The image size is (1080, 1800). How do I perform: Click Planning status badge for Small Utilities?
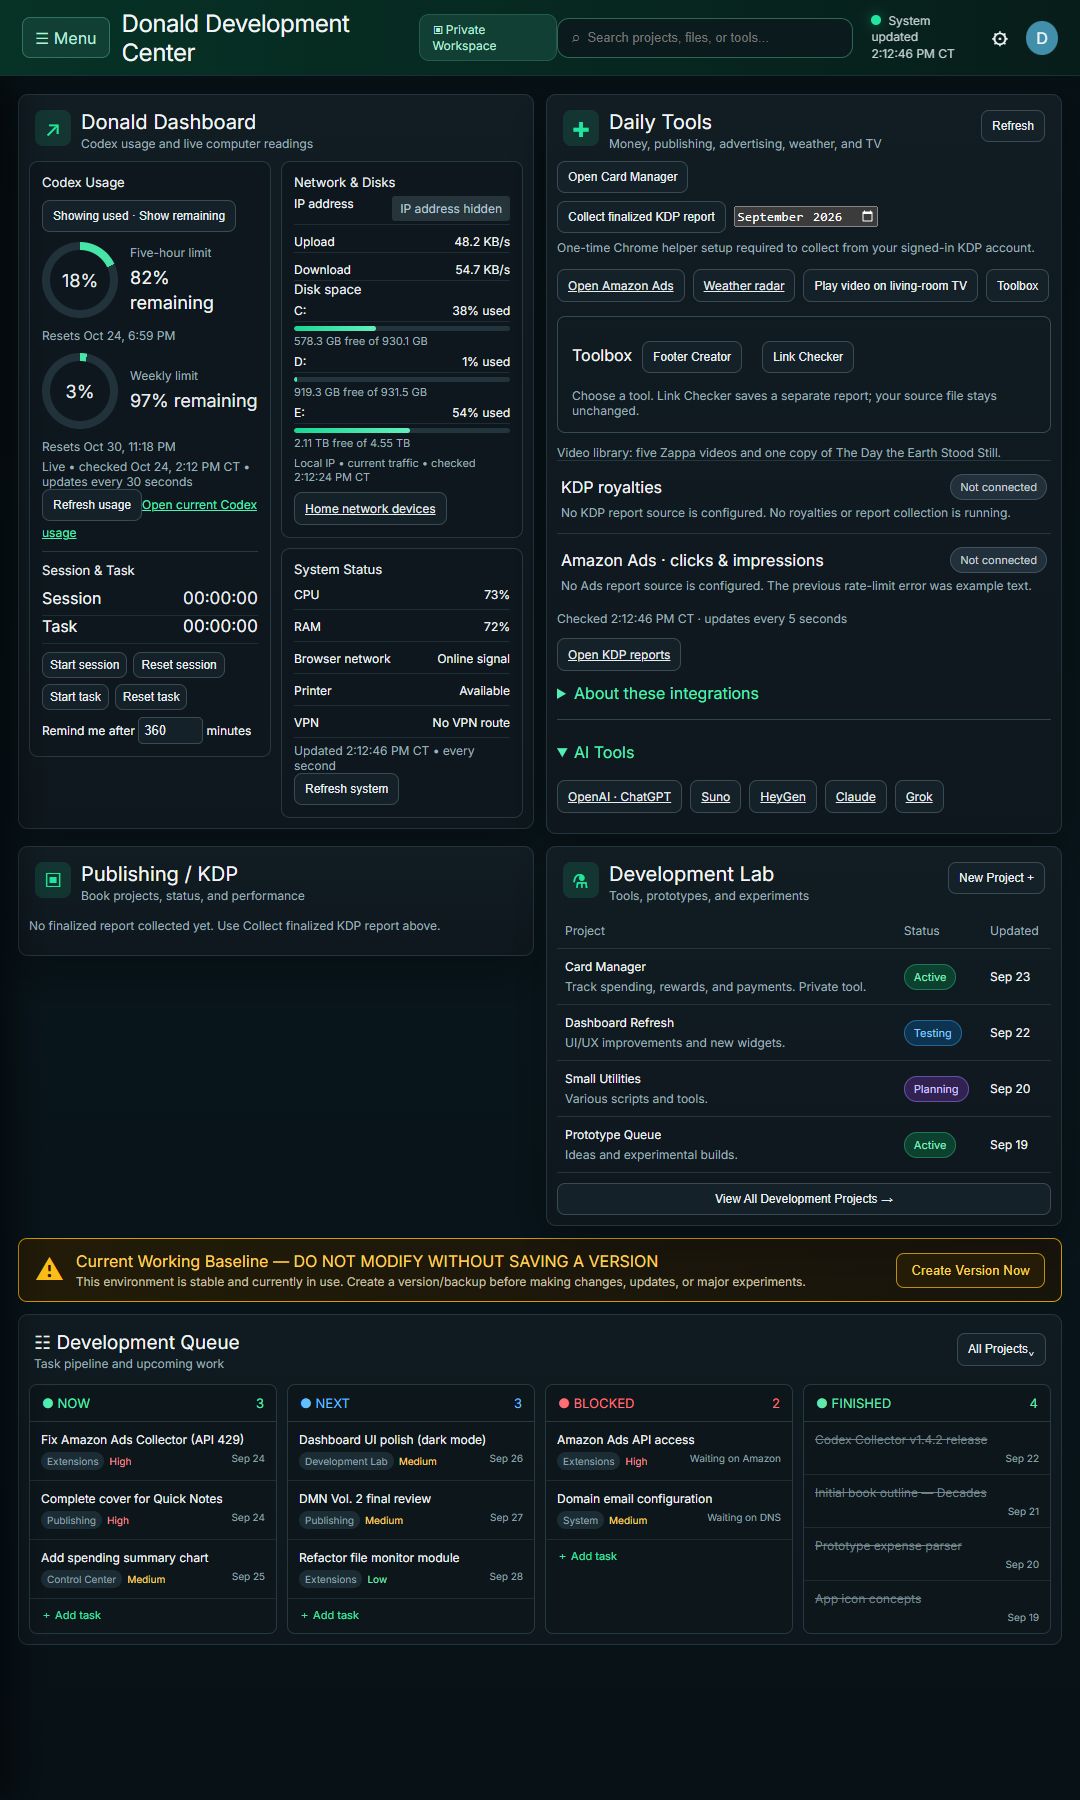click(x=936, y=1089)
